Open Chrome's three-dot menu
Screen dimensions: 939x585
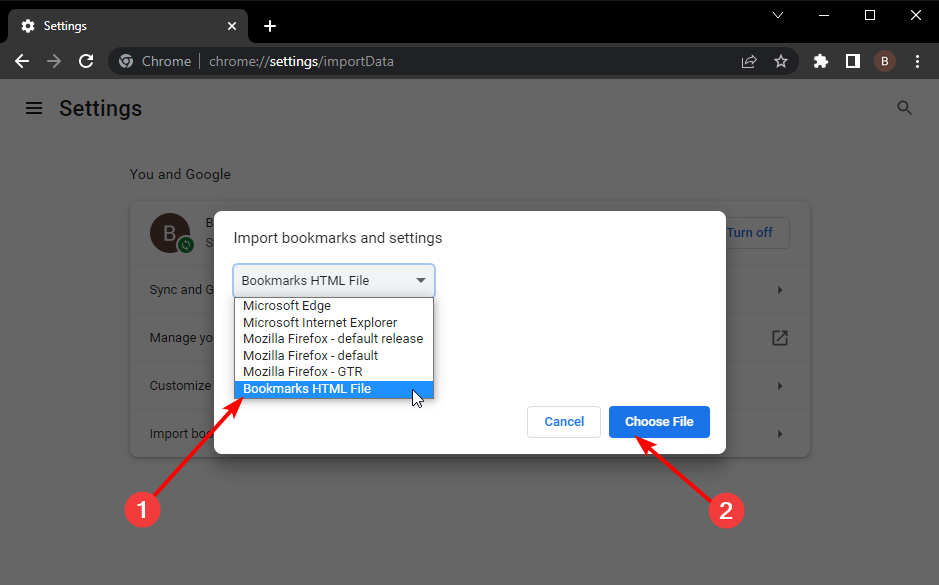click(917, 61)
